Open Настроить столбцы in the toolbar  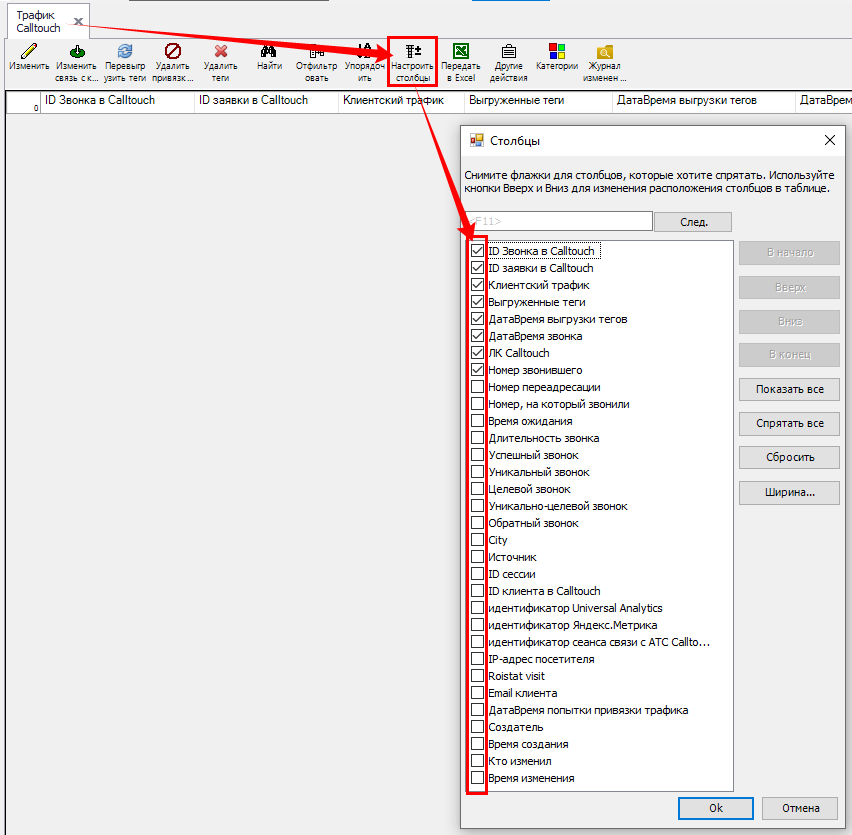[x=412, y=51]
